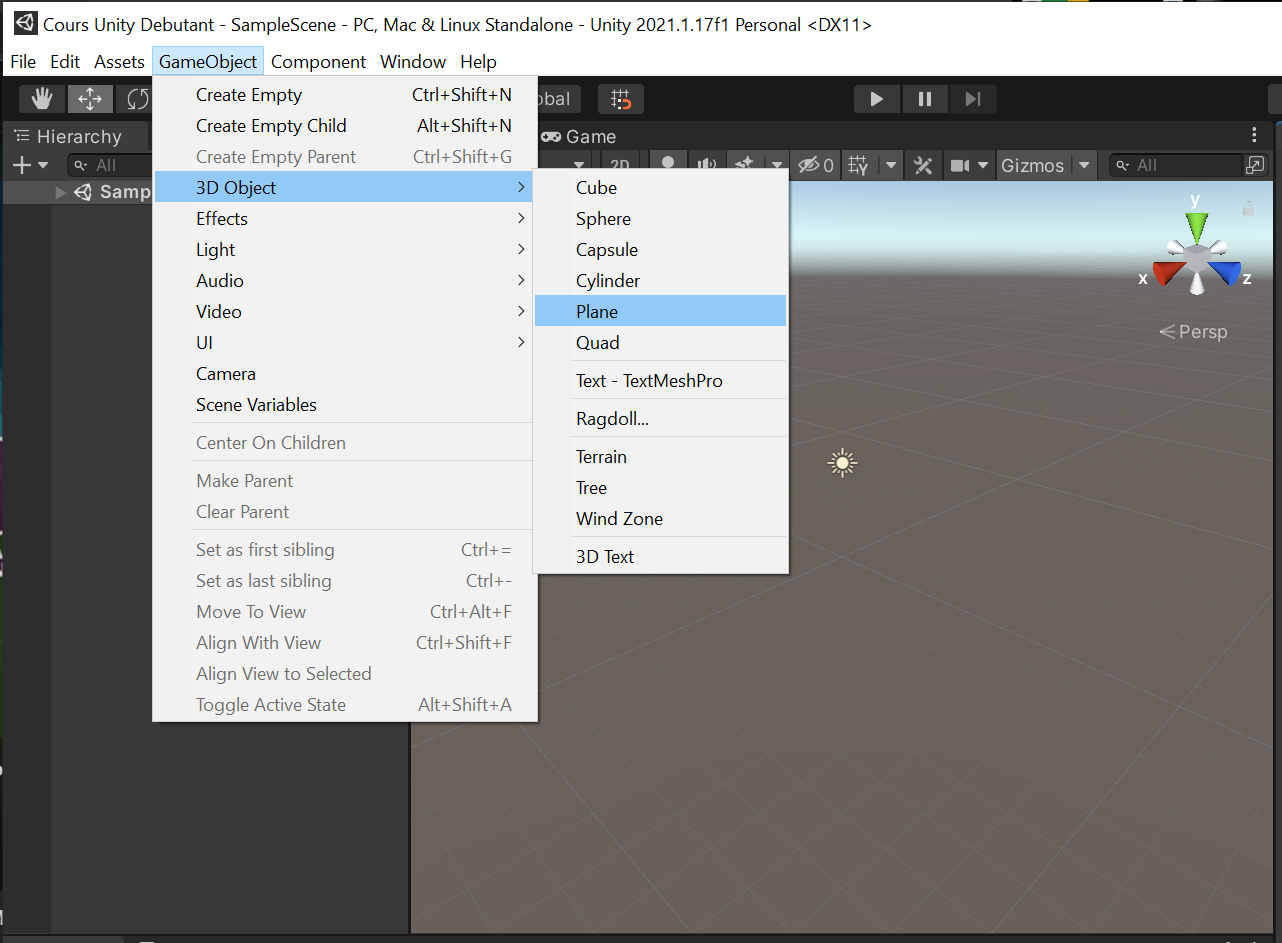The height and width of the screenshot is (943, 1282).
Task: Open the scene camera settings dropdown
Action: (984, 165)
